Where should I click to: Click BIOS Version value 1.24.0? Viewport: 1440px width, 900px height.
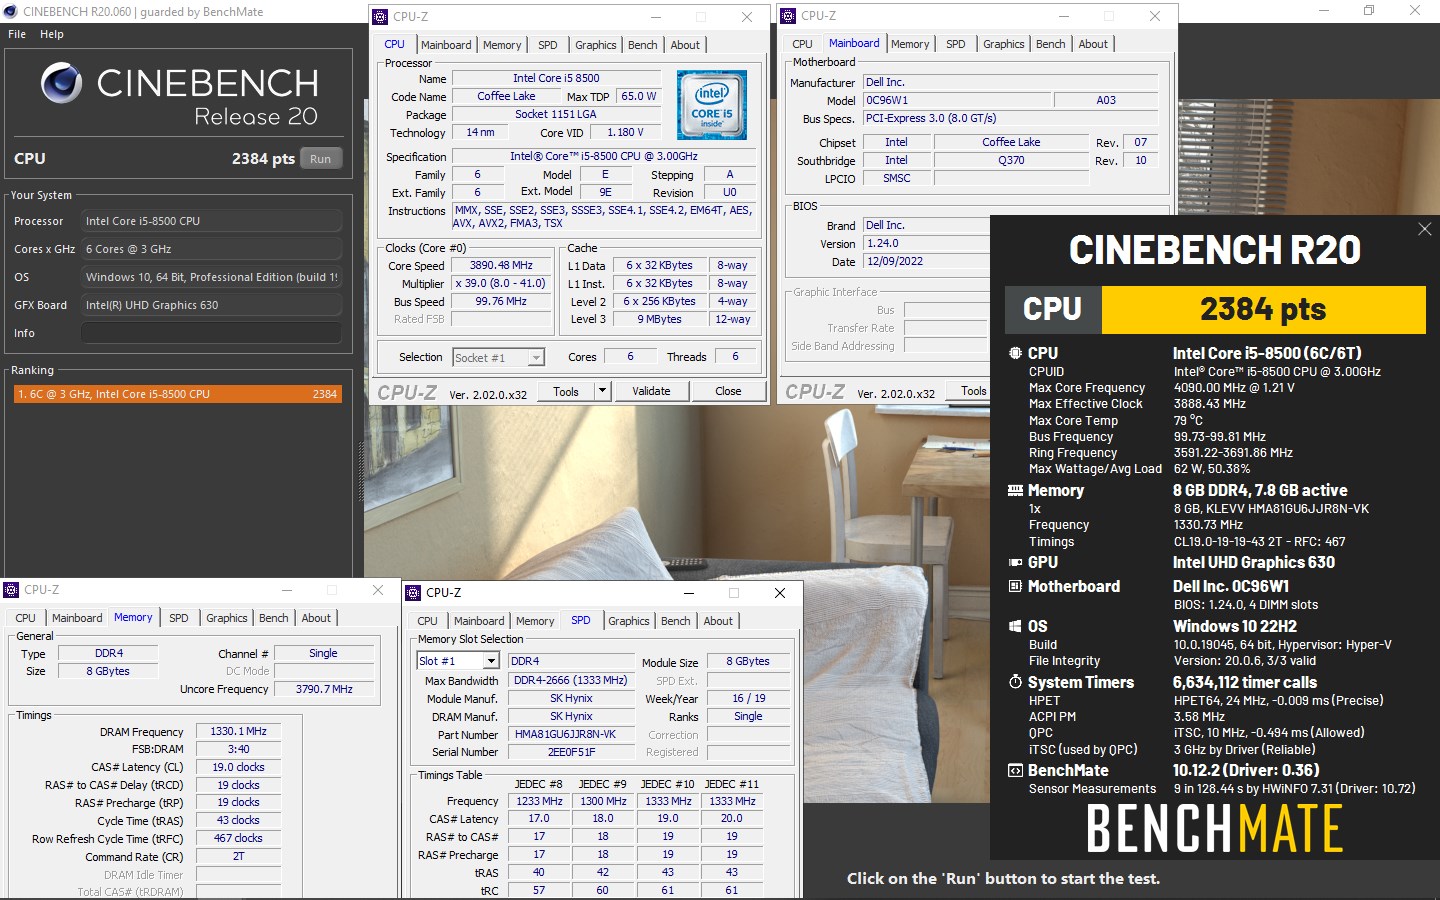925,244
